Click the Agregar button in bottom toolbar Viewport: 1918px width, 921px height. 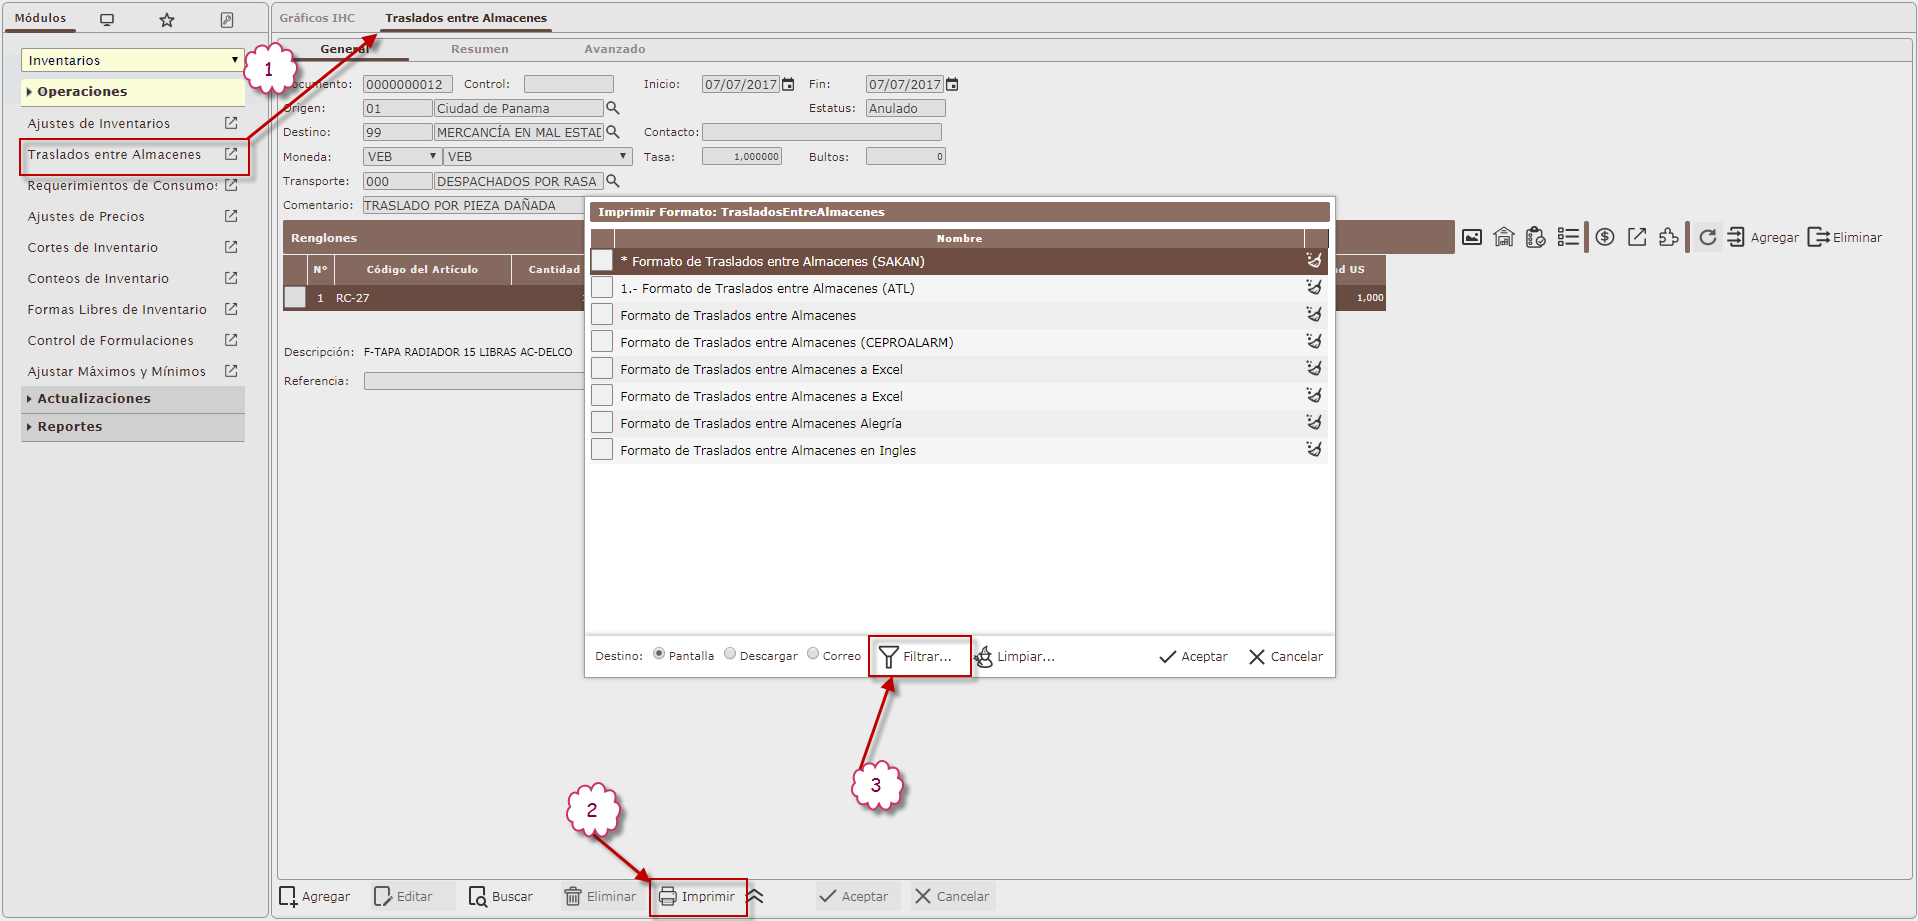click(314, 896)
